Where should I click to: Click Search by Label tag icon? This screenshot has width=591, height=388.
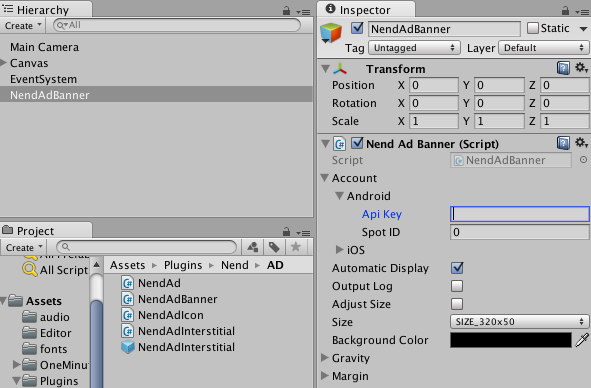[274, 247]
